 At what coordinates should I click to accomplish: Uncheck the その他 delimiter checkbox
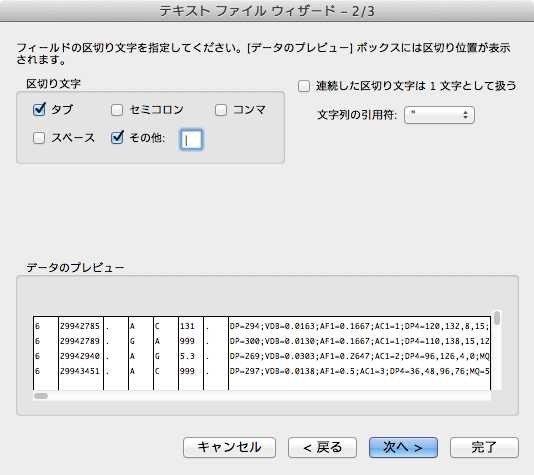(117, 138)
